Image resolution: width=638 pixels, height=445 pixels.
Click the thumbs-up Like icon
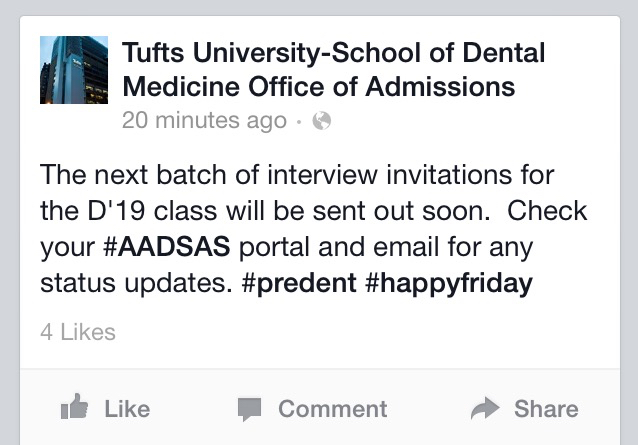pyautogui.click(x=75, y=408)
